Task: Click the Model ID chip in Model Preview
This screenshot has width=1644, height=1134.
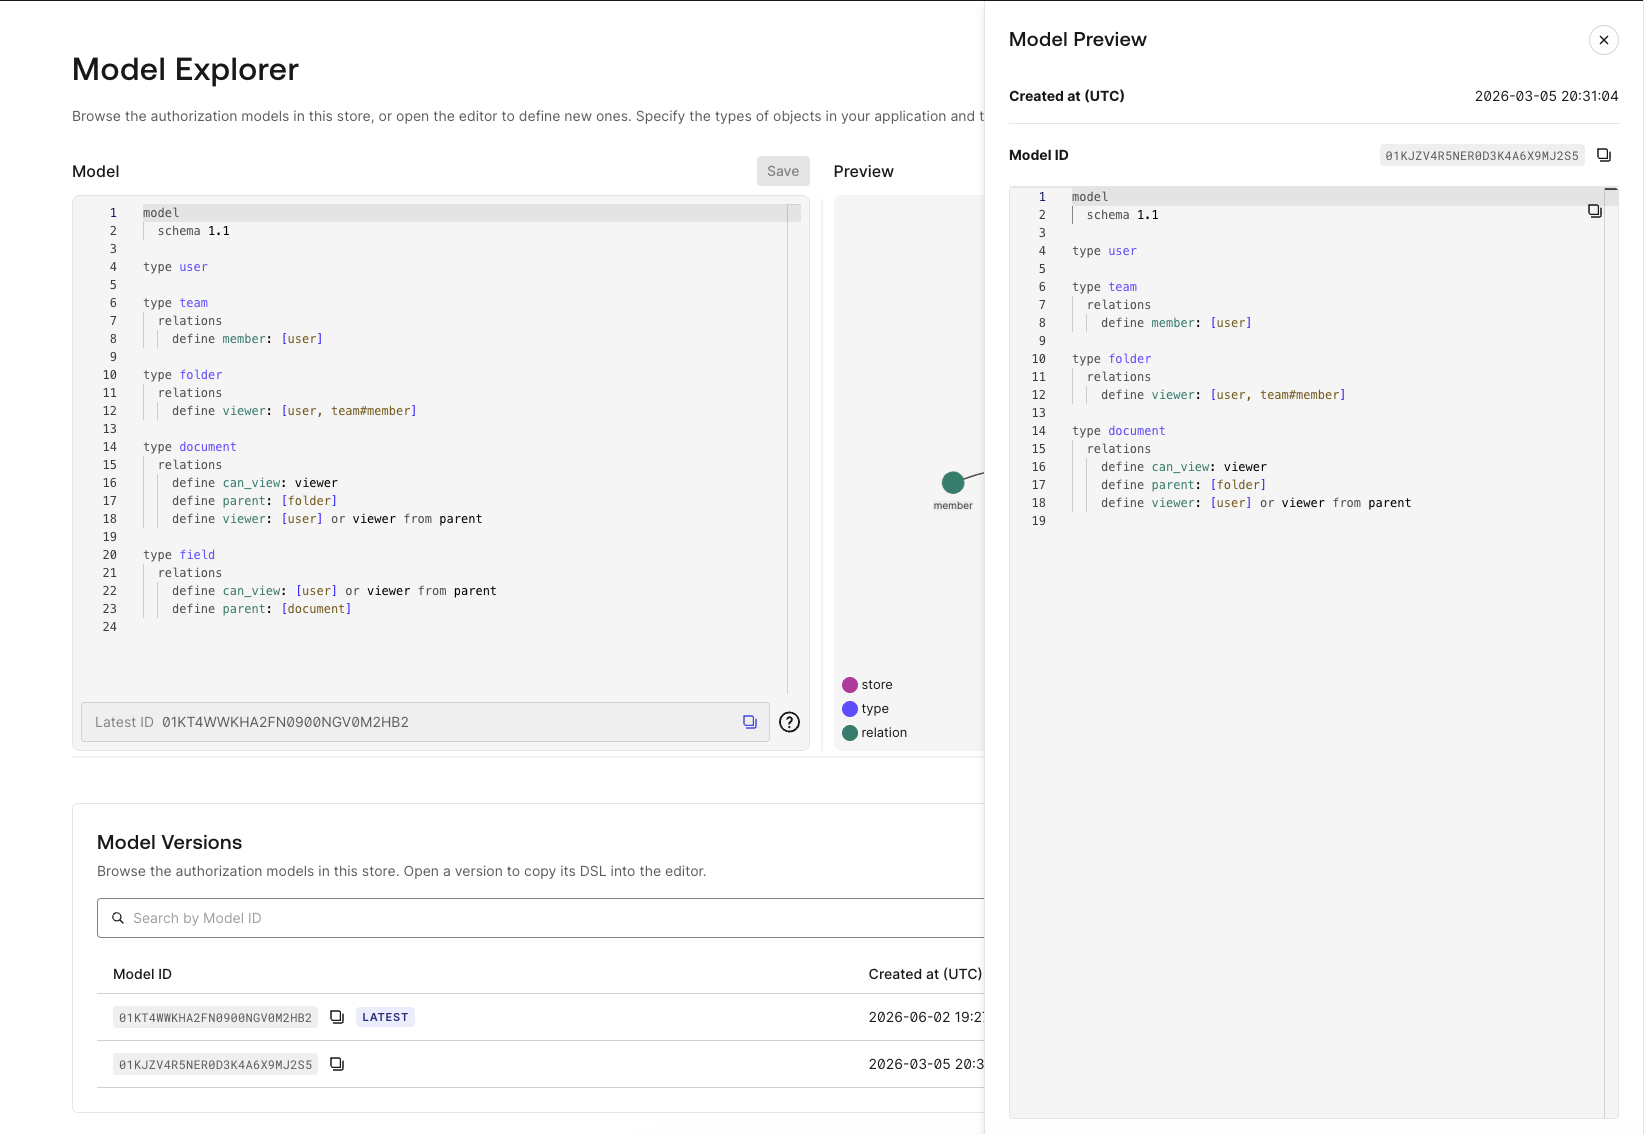Action: (x=1482, y=156)
